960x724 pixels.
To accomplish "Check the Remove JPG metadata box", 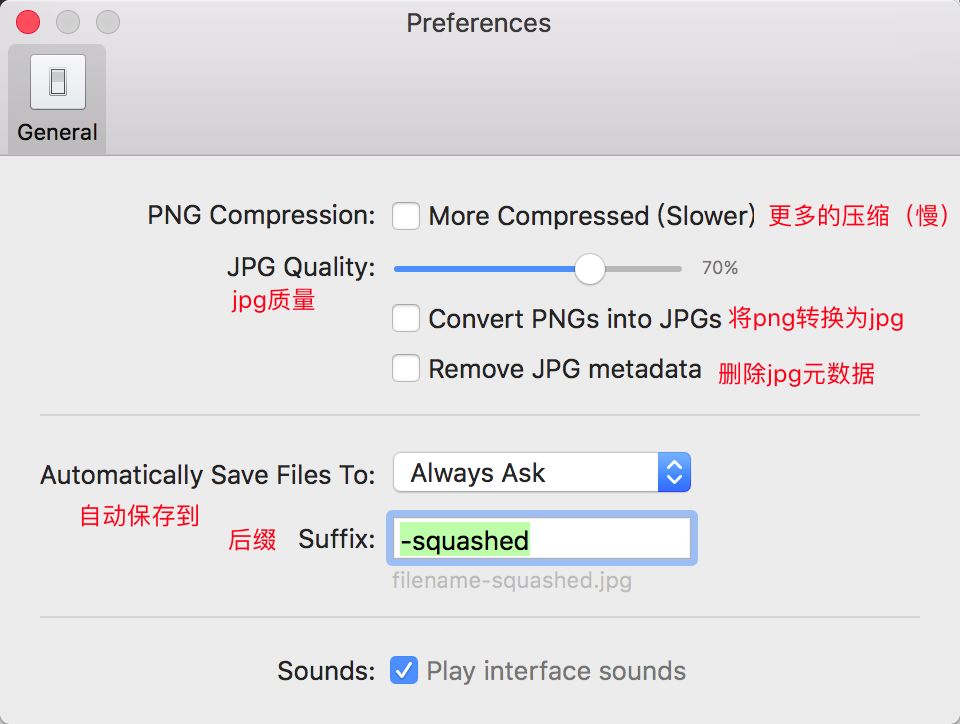I will pyautogui.click(x=406, y=369).
